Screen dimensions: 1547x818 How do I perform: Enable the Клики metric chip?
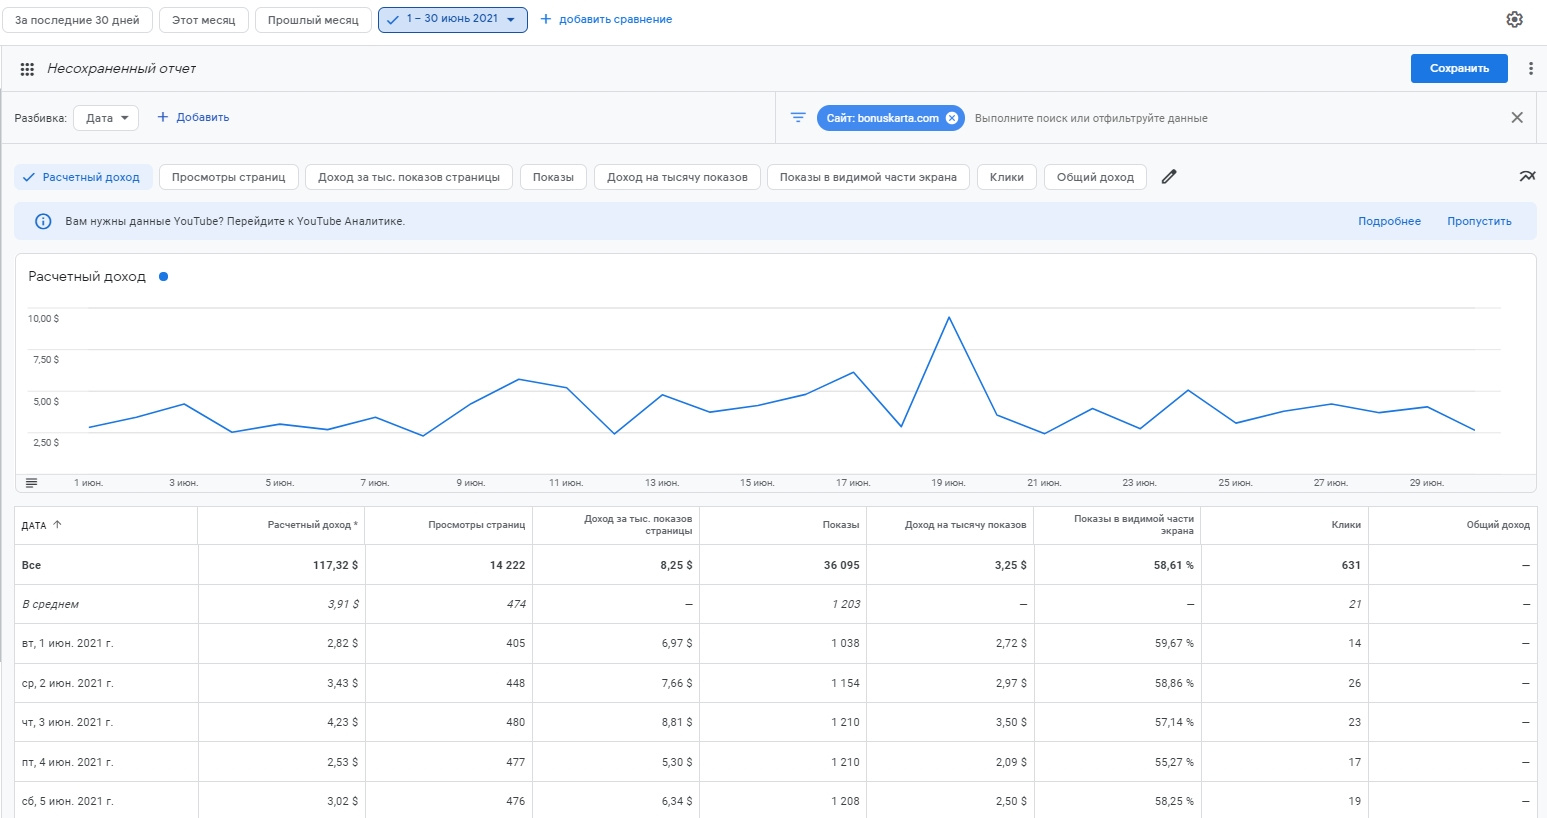1006,177
